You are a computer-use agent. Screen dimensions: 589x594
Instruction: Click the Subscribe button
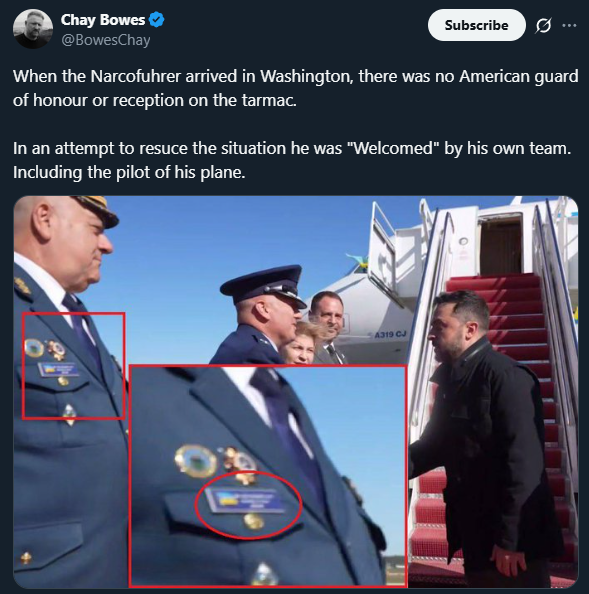[x=477, y=25]
